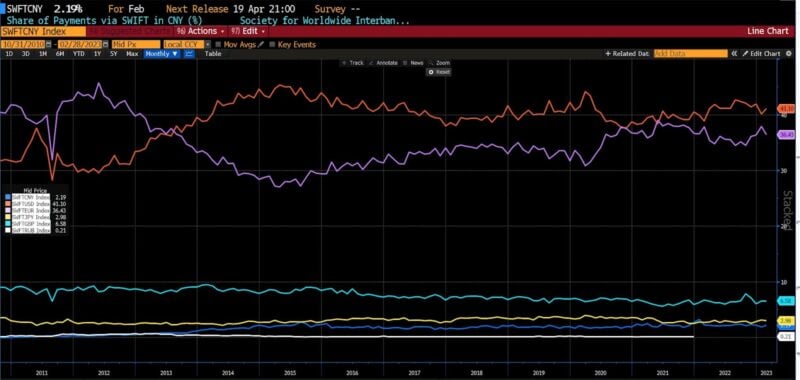Click the Add Data input field

tap(690, 53)
